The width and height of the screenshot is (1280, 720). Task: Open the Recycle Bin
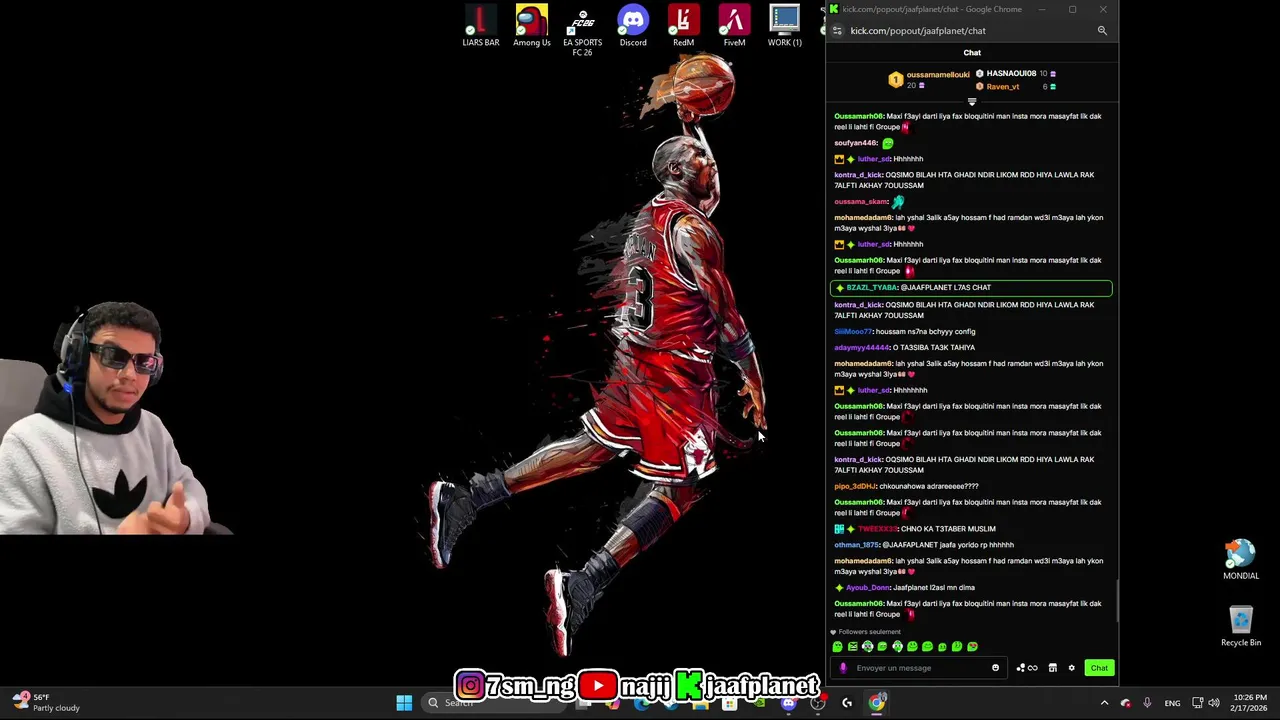coord(1241,626)
